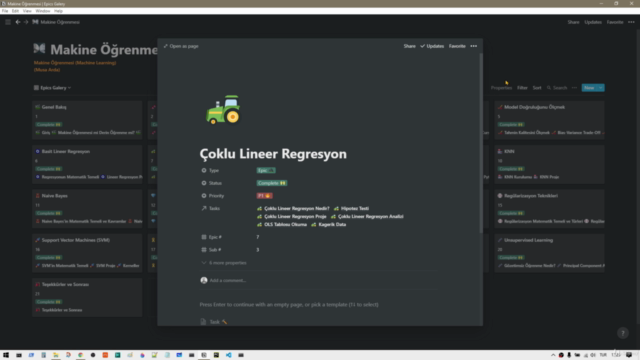Toggle Updates in the modal header

tap(432, 46)
